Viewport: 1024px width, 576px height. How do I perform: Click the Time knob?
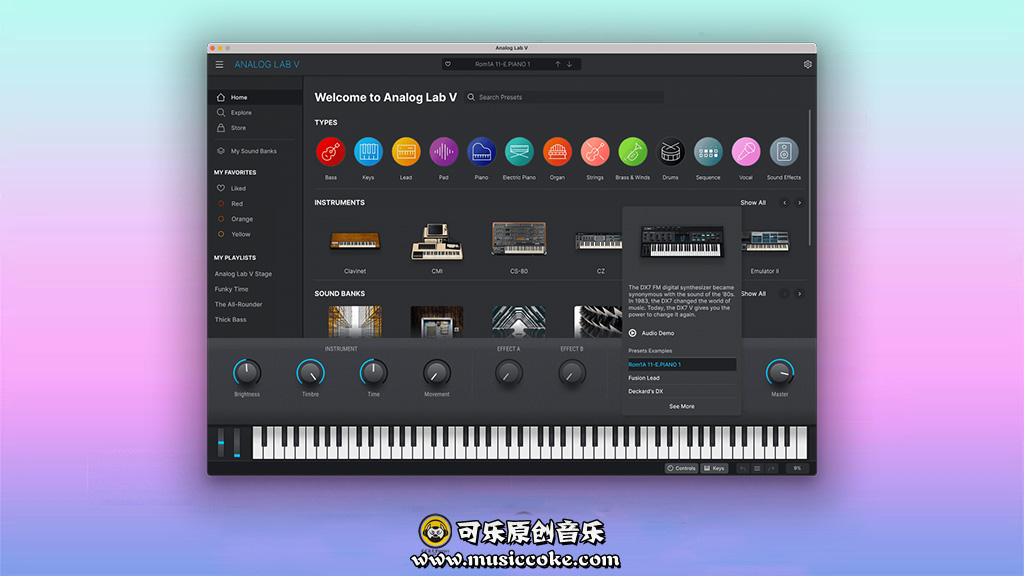pos(374,373)
